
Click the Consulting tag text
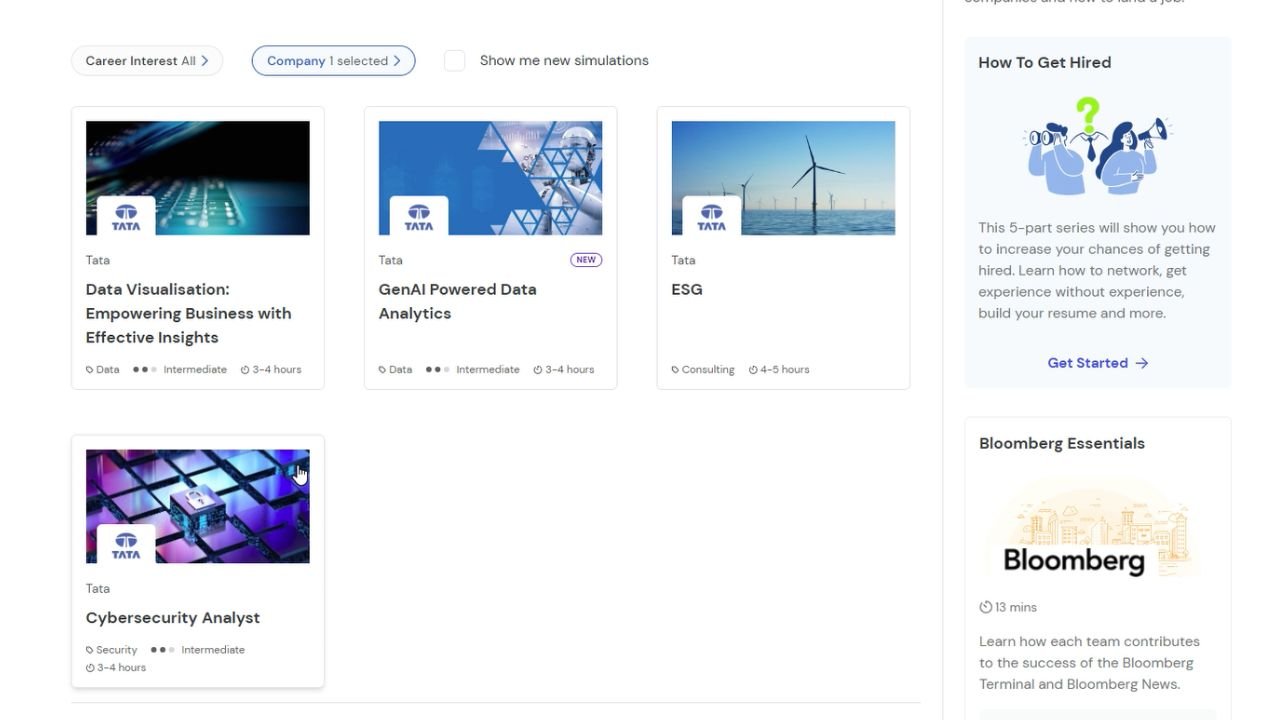(708, 370)
